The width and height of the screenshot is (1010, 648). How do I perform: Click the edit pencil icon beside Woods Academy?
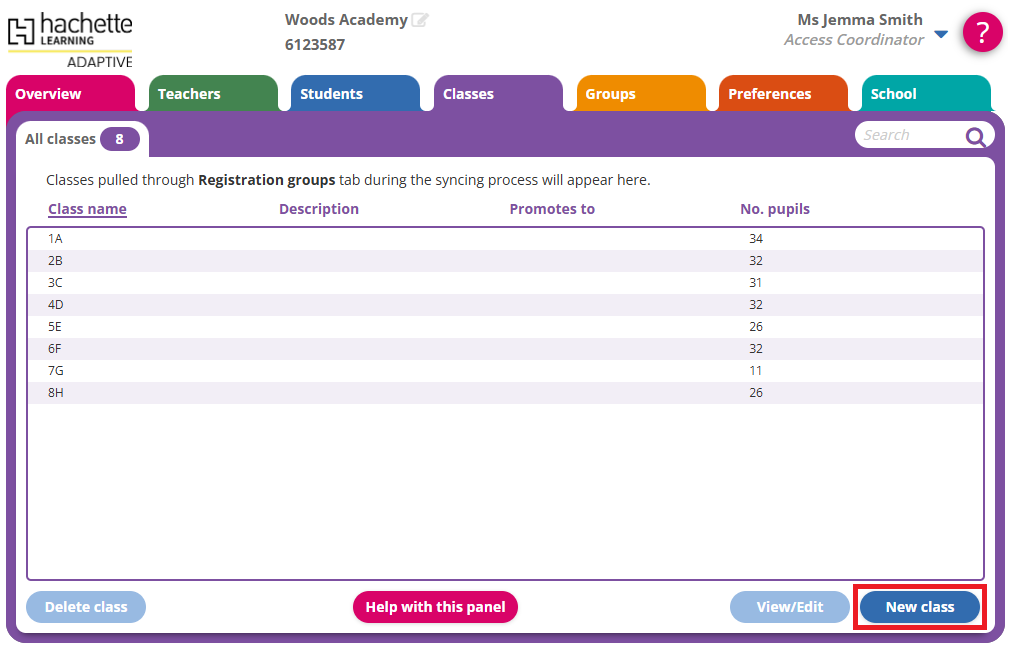point(420,20)
